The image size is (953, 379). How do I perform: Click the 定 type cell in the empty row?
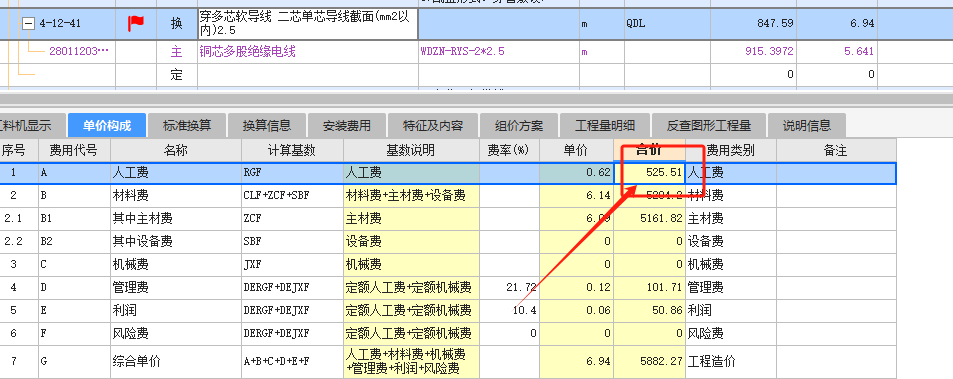177,75
